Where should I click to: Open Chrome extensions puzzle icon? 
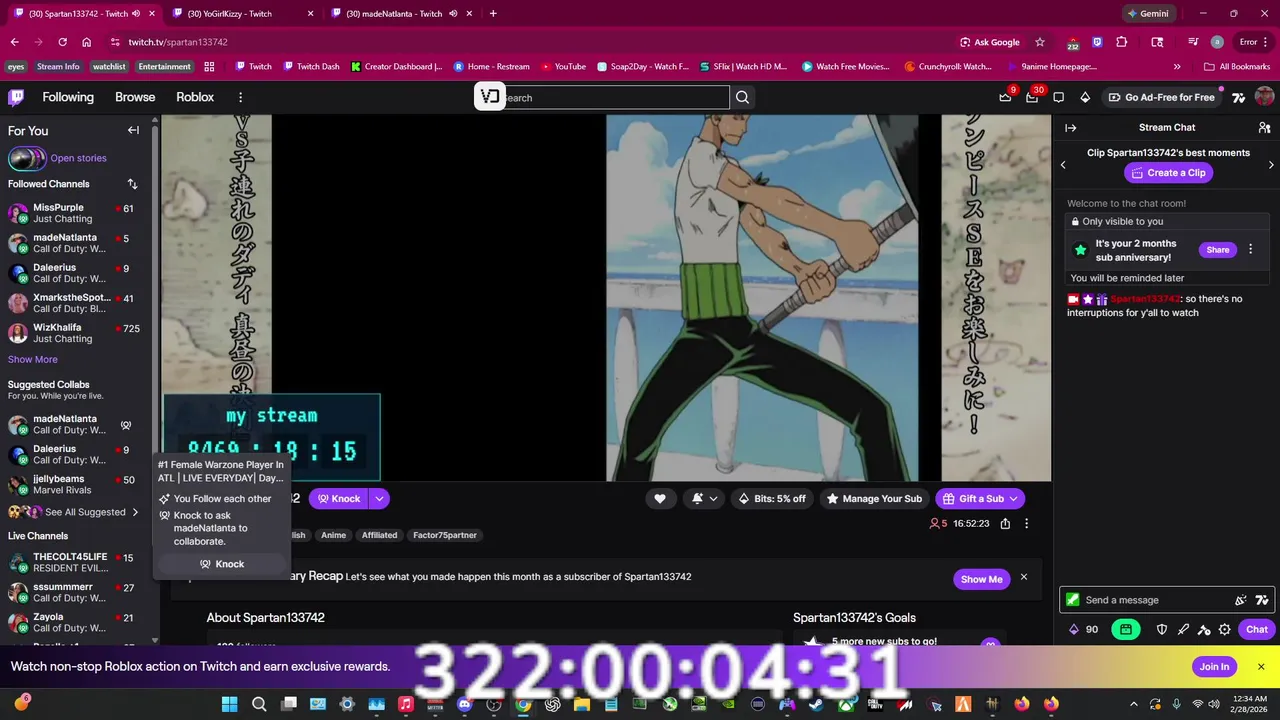coord(1122,42)
